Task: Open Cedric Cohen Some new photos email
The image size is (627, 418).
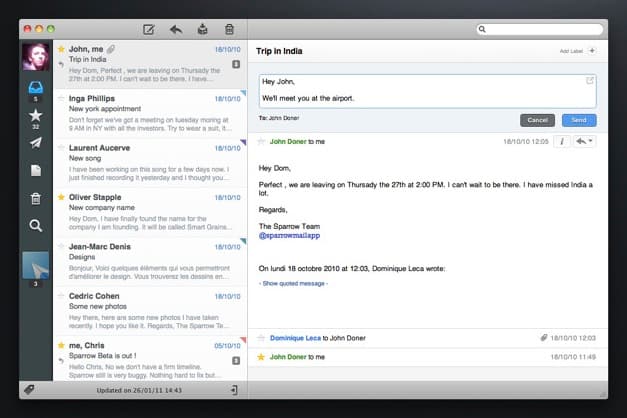Action: coord(150,311)
